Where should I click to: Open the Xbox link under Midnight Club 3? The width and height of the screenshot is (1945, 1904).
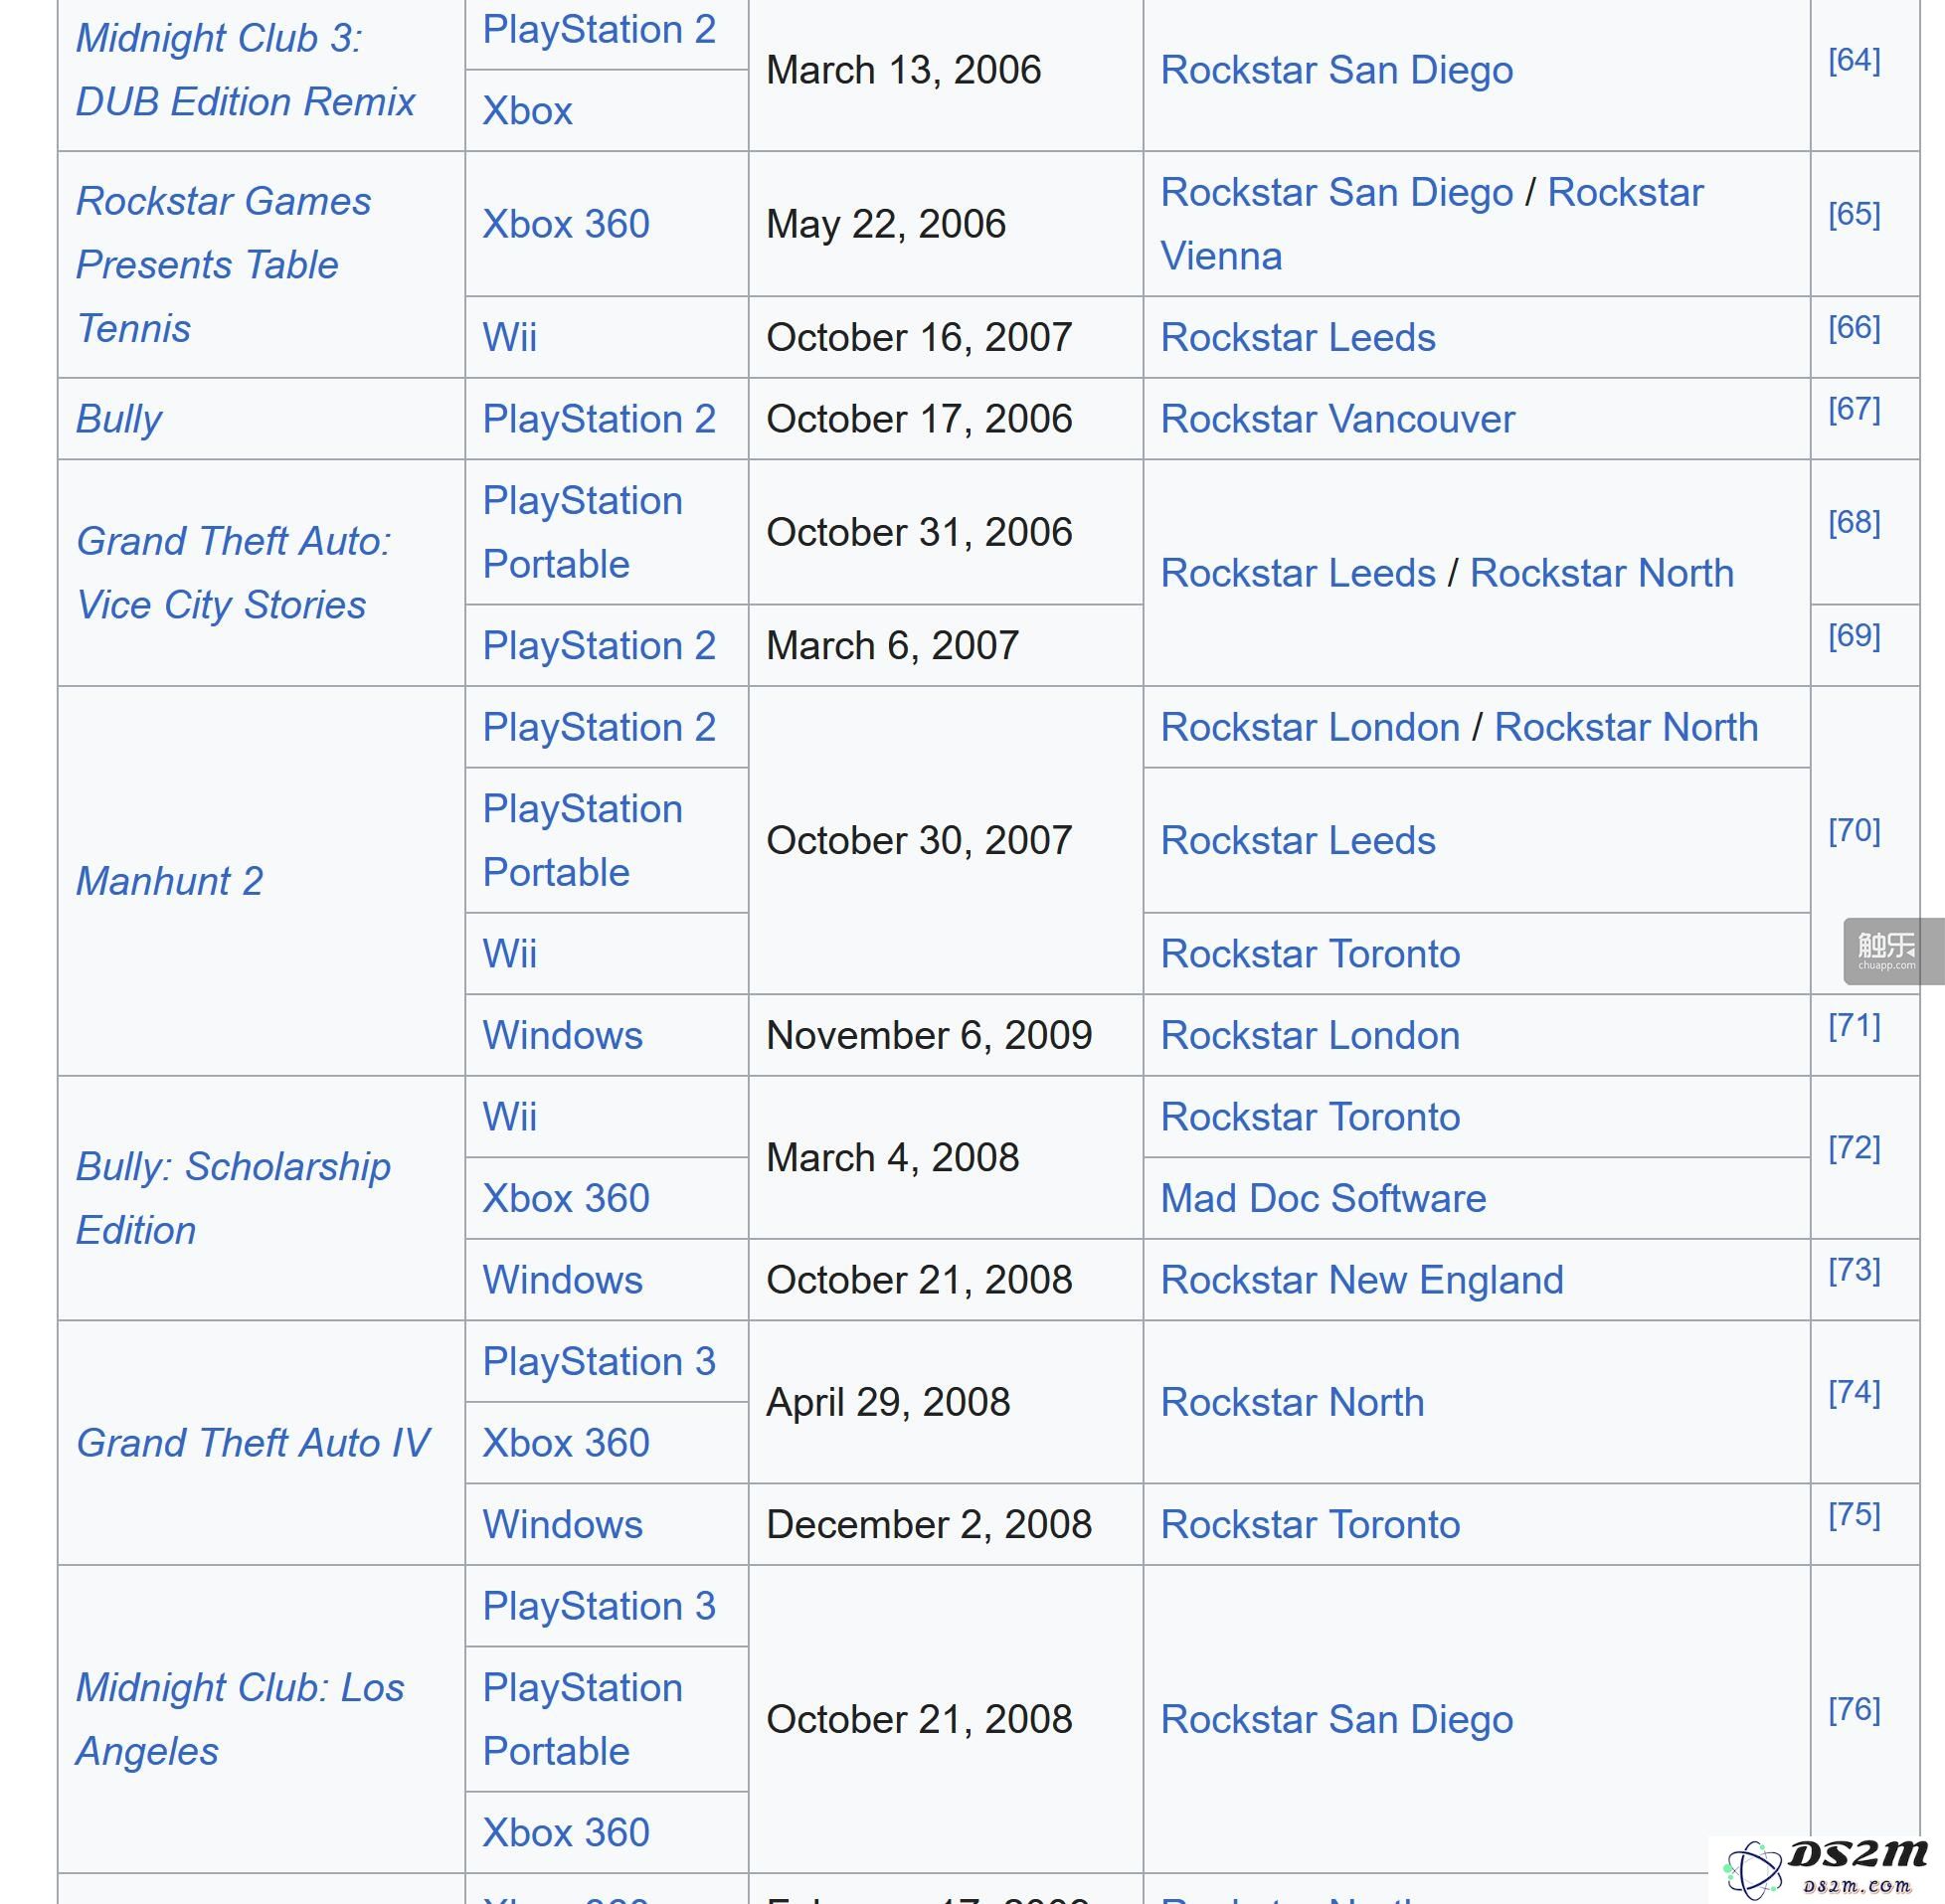coord(527,111)
